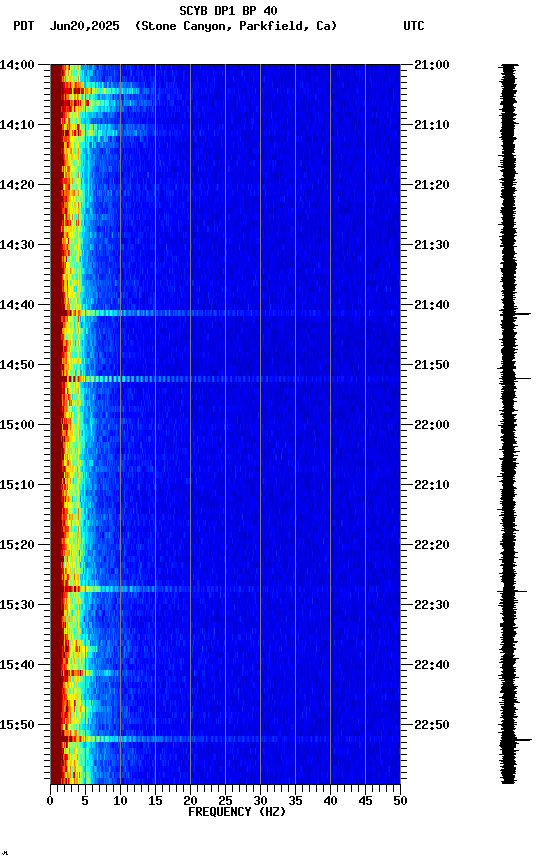This screenshot has width=552, height=864.
Task: Click the 30 Hz frequency axis label
Action: pyautogui.click(x=260, y=802)
